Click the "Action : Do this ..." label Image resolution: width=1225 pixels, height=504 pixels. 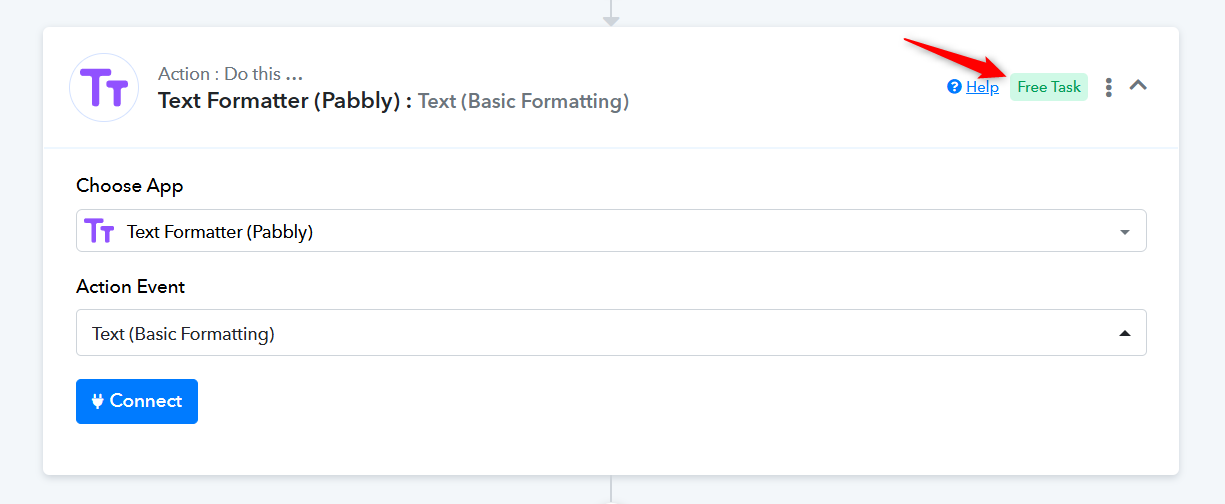click(x=230, y=74)
